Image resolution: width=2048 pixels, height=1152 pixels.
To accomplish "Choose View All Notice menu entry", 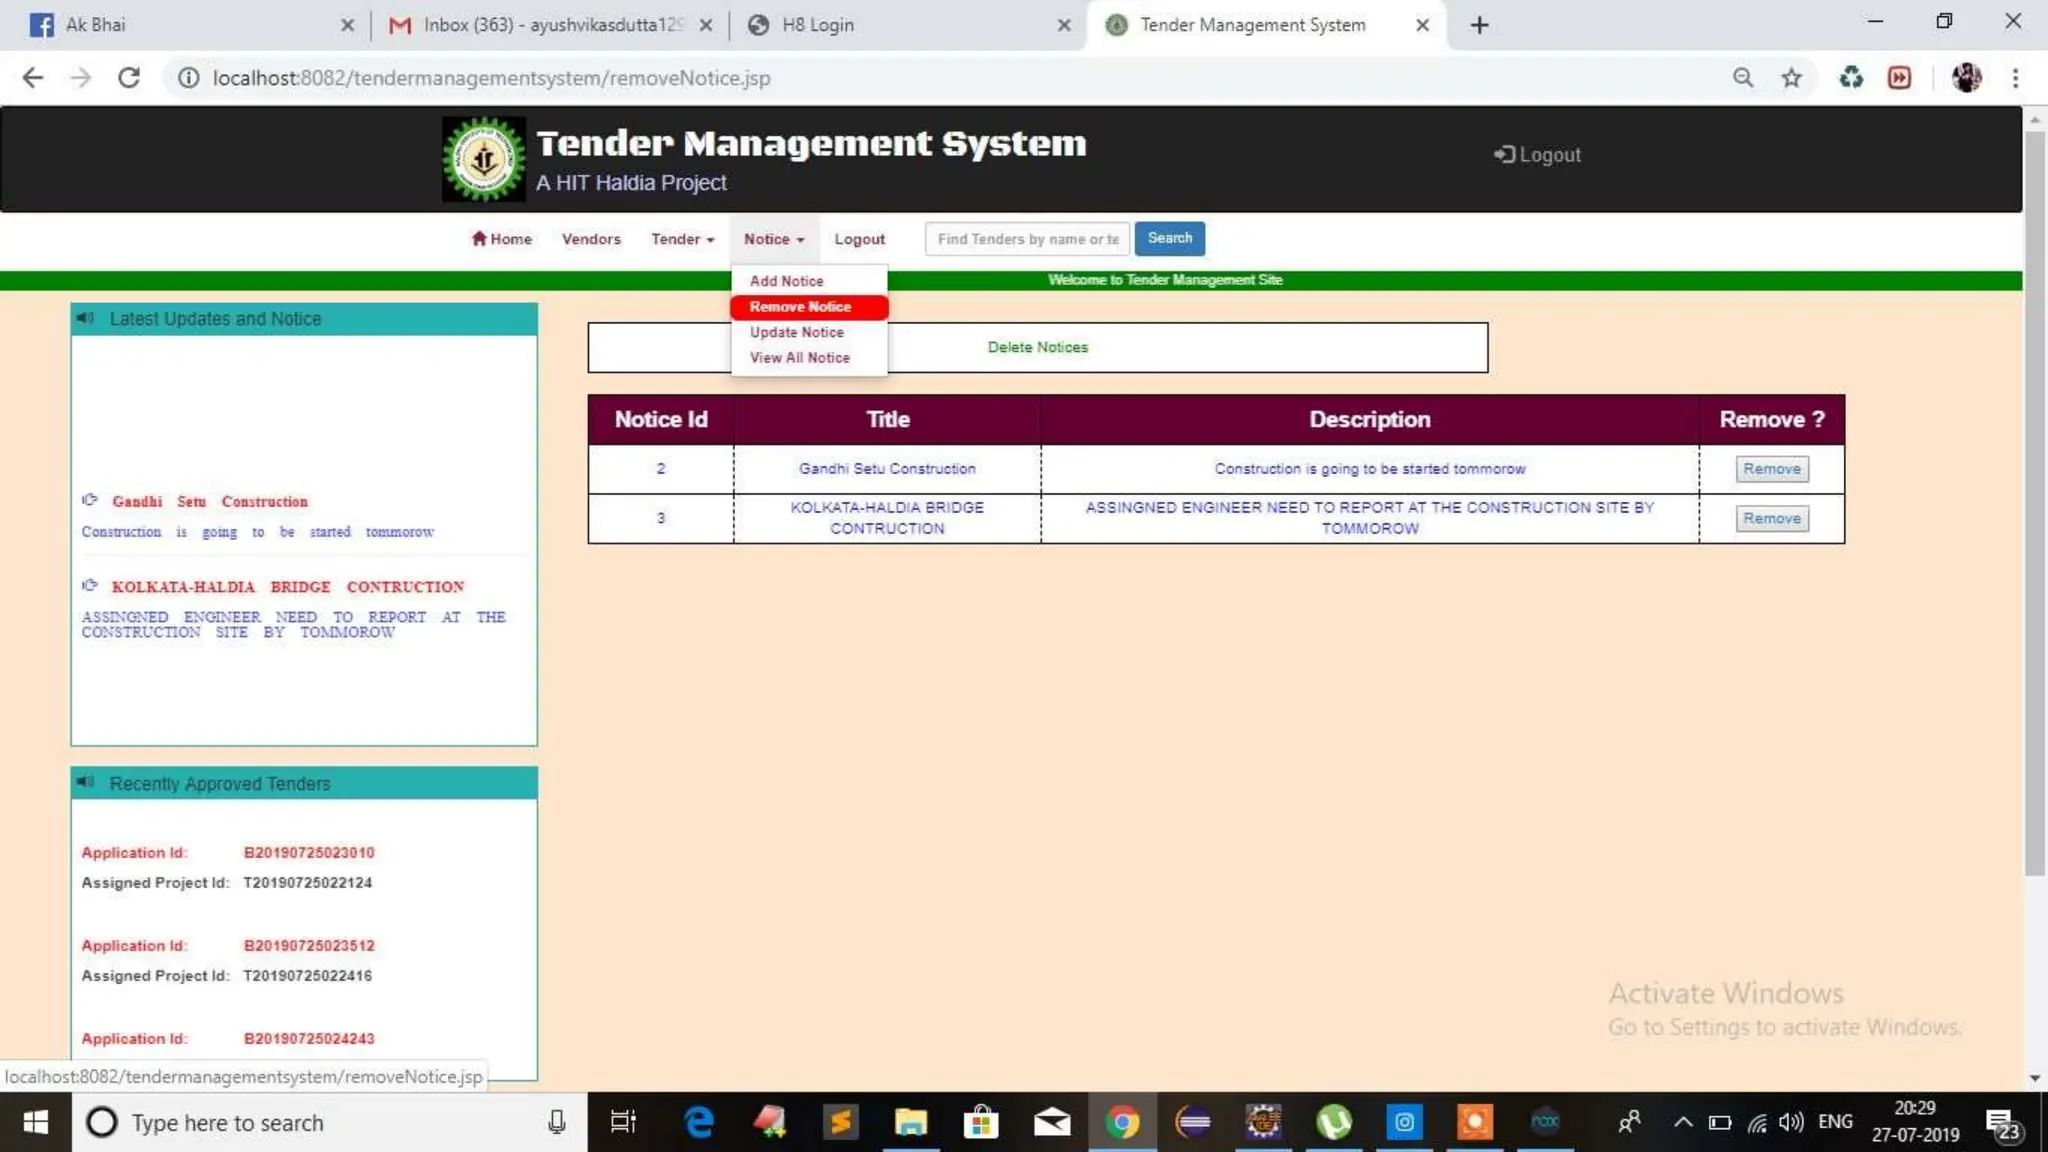I will 799,357.
